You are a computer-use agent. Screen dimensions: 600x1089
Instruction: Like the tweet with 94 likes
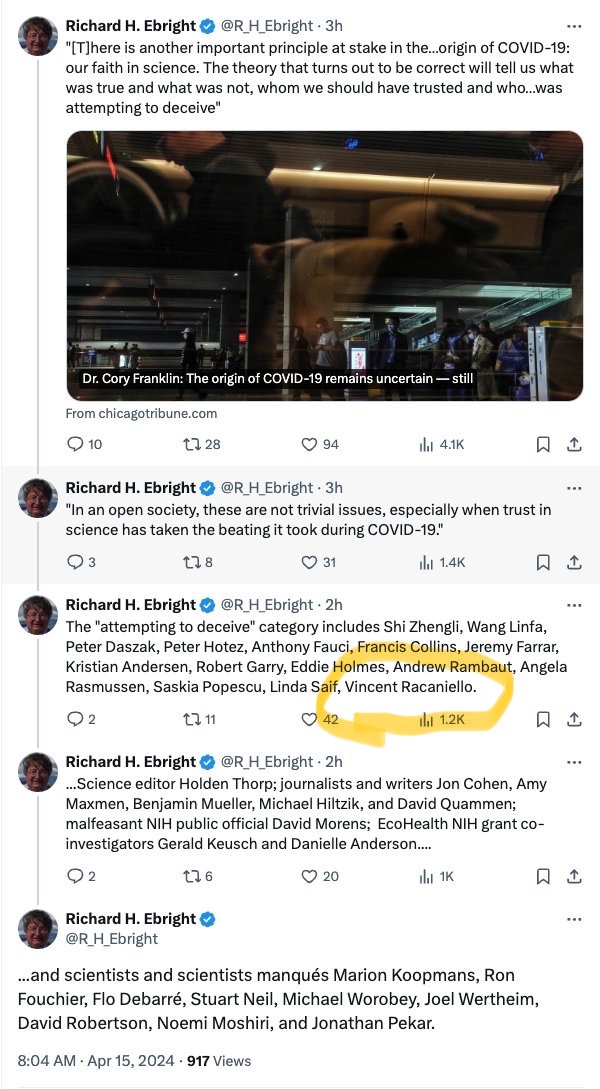click(309, 444)
